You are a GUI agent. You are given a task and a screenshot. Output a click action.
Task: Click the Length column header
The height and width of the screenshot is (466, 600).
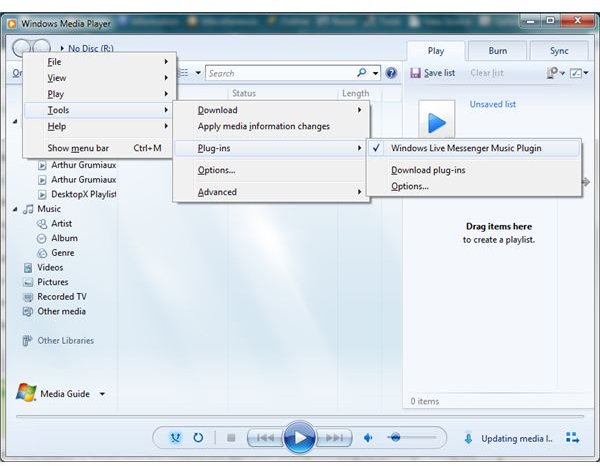pos(355,93)
